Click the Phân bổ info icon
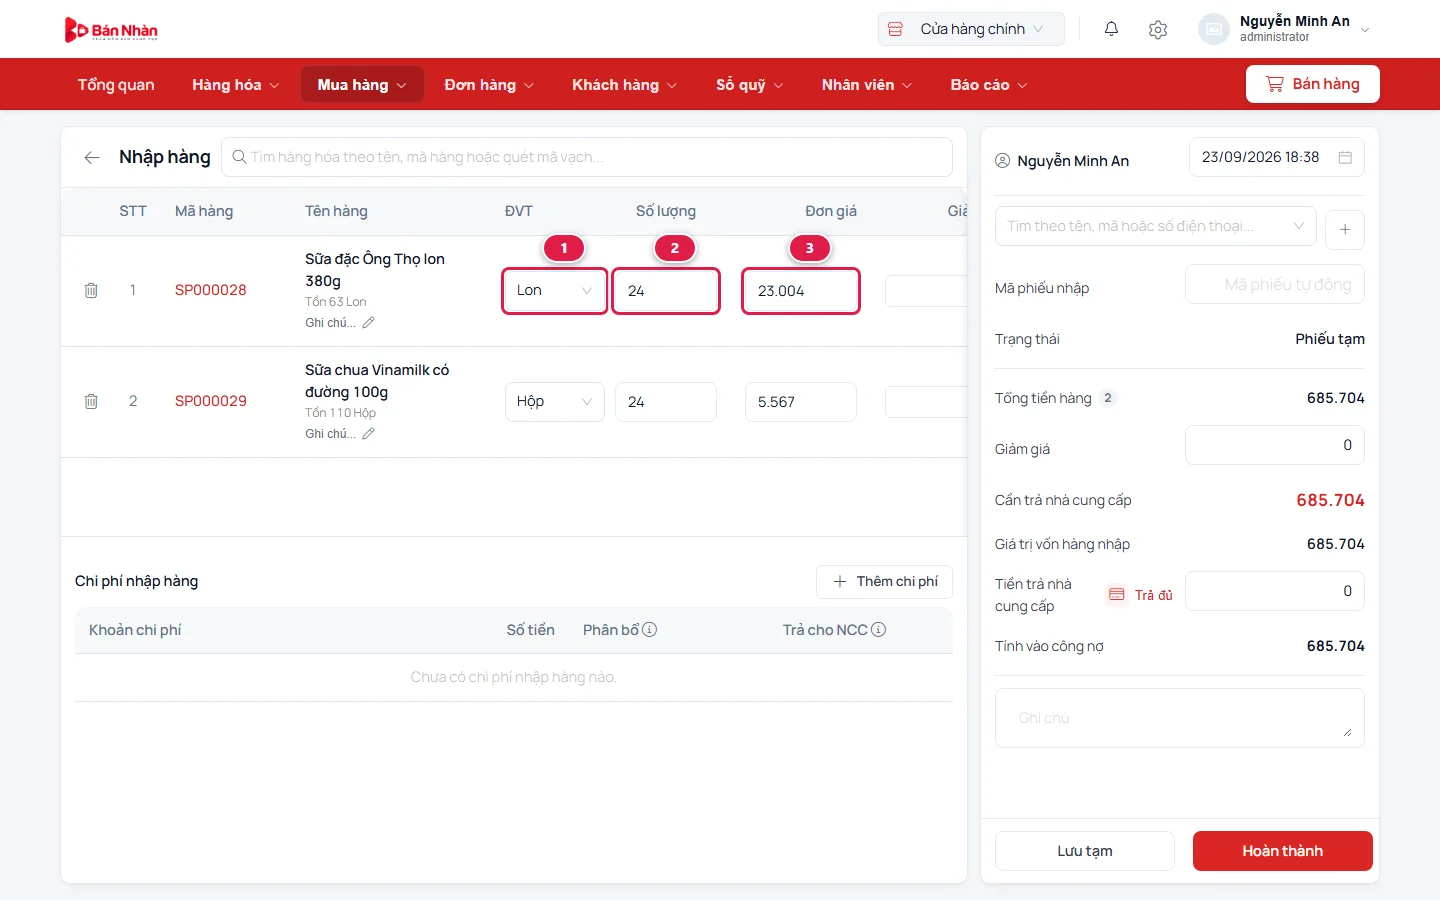 point(649,629)
